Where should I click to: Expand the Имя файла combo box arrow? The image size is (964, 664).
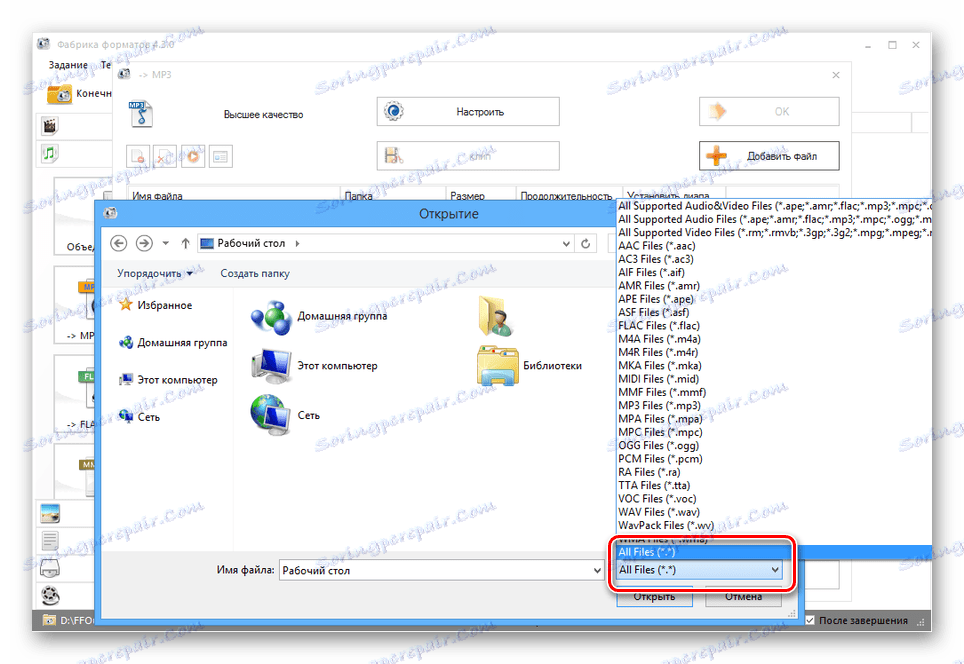point(596,571)
